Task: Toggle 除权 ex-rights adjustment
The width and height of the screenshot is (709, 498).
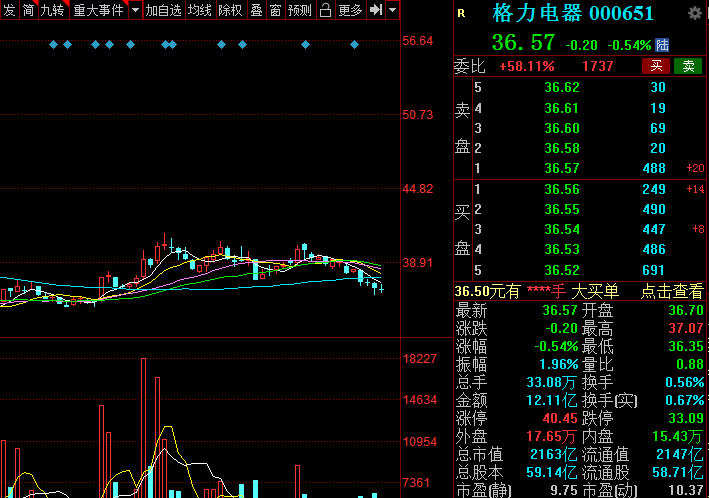Action: 230,10
